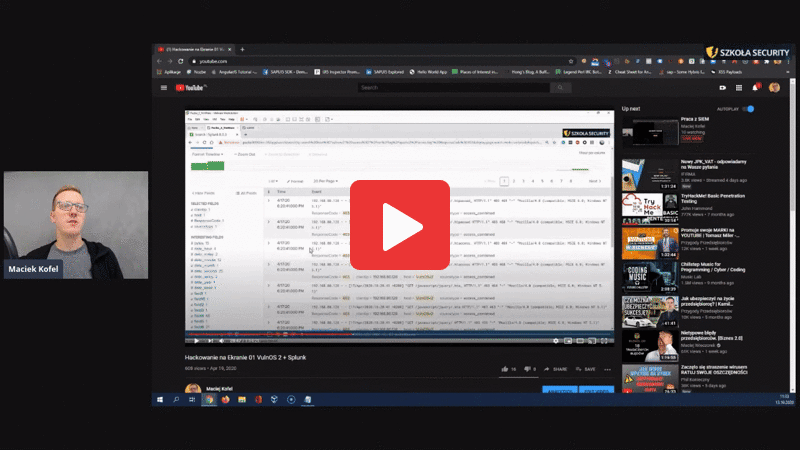The width and height of the screenshot is (800, 450).
Task: Toggle the Autoplay switch
Action: [x=750, y=108]
